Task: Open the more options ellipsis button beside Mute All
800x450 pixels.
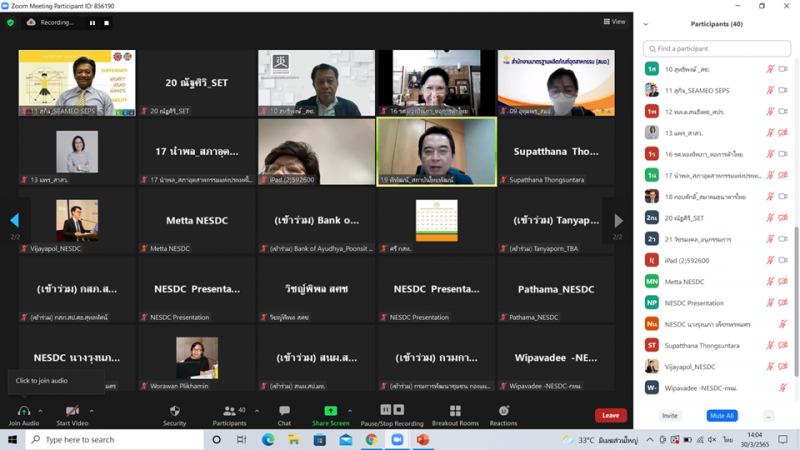Action: click(x=768, y=416)
